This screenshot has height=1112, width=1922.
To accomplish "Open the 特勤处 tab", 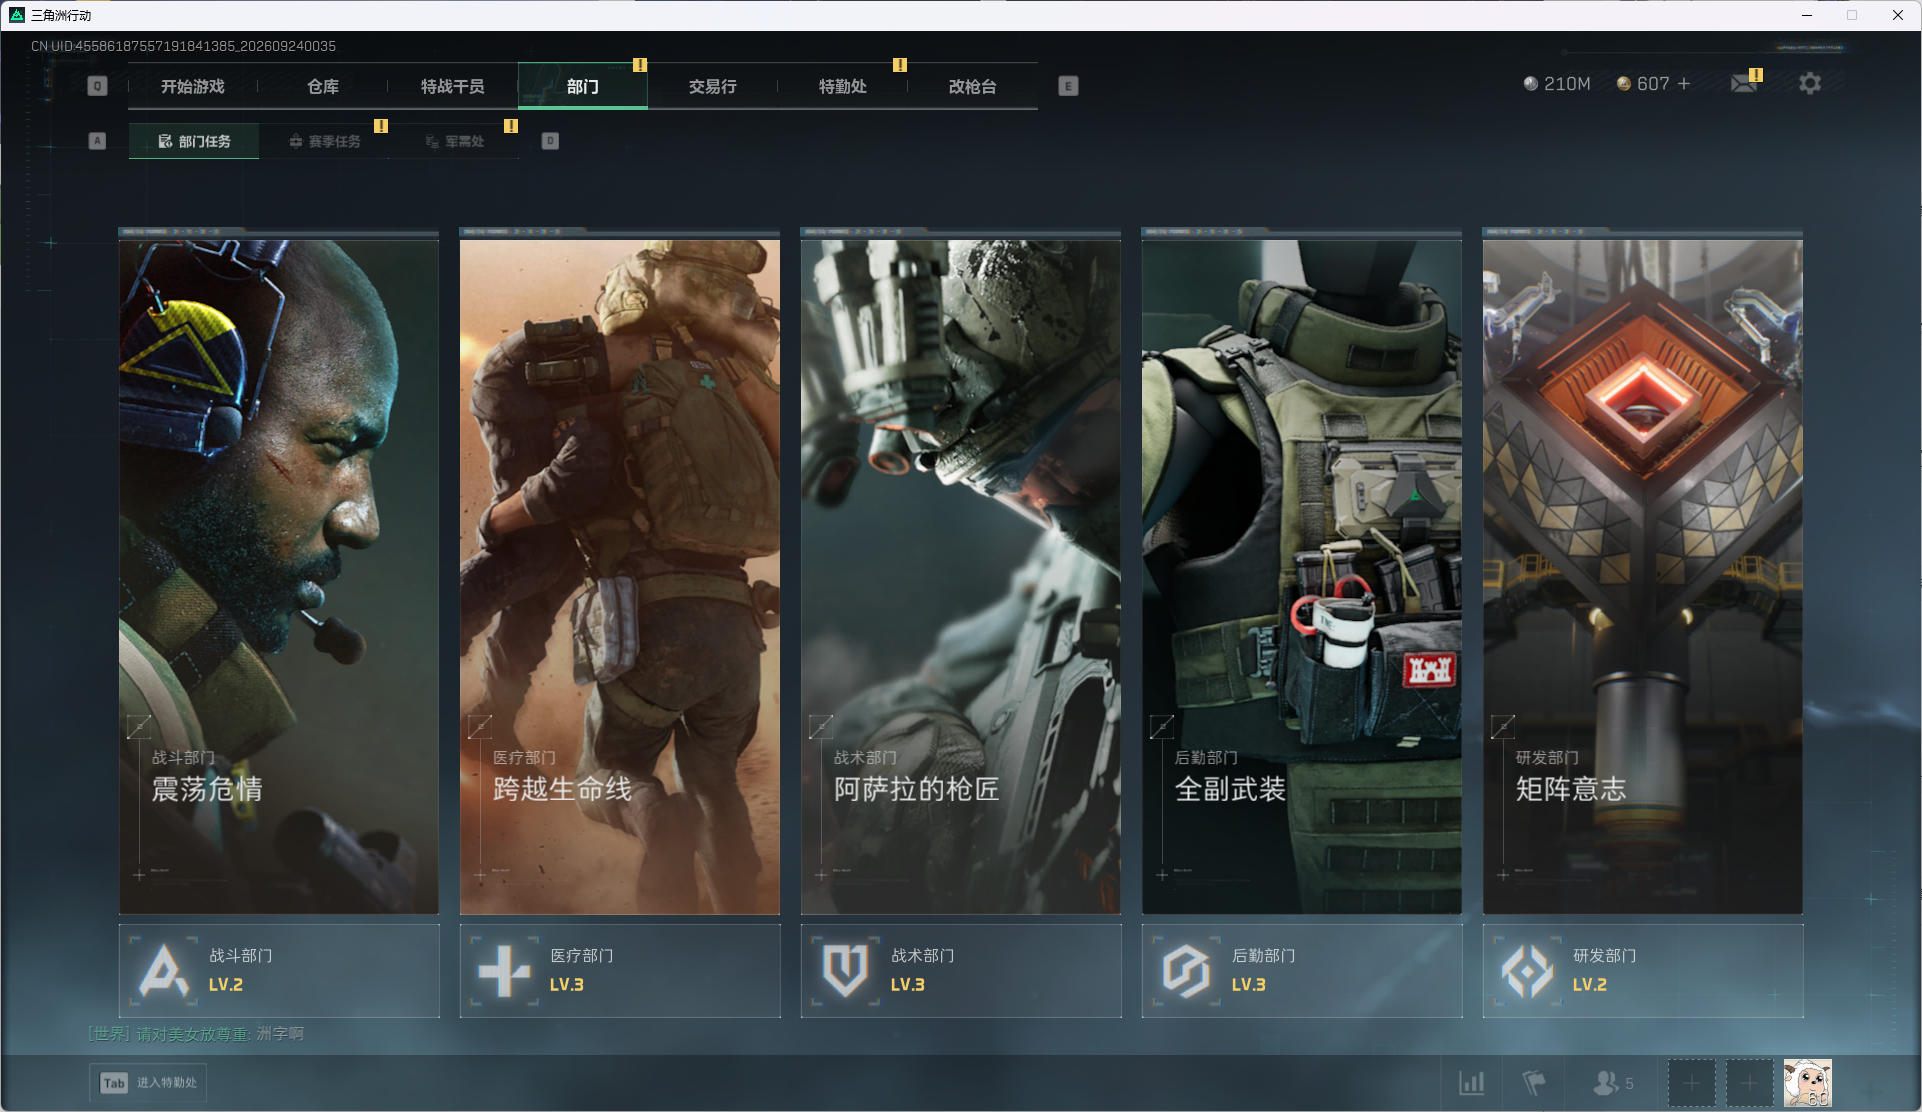I will click(x=843, y=86).
